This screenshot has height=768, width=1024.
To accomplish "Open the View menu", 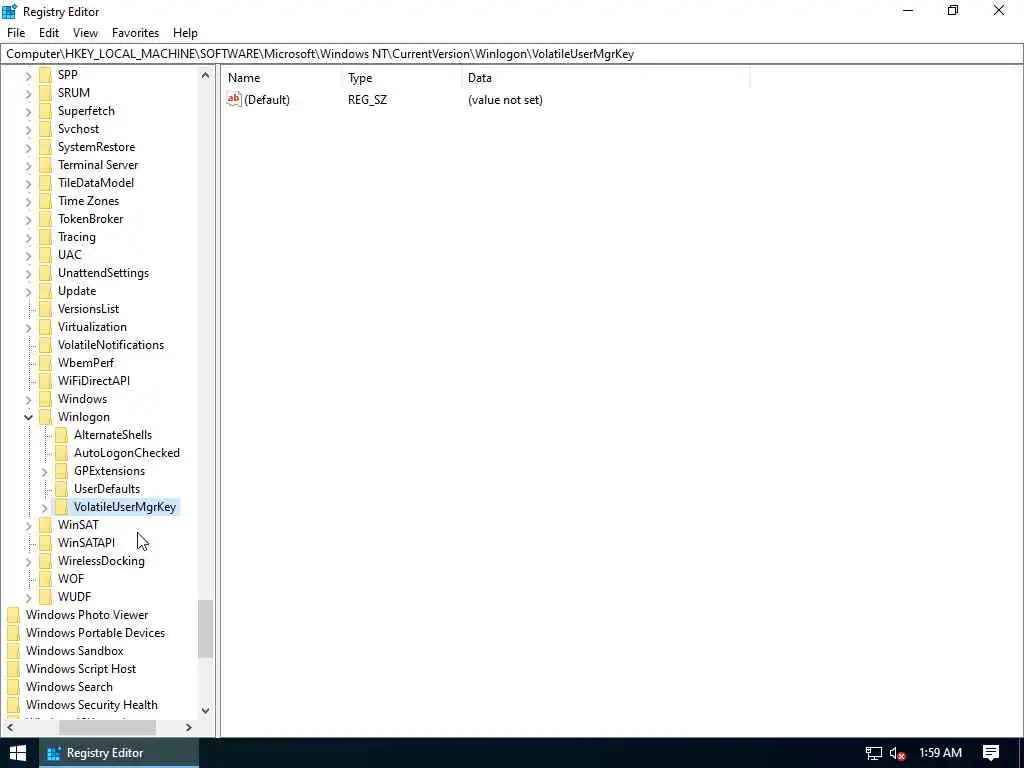I will (85, 33).
